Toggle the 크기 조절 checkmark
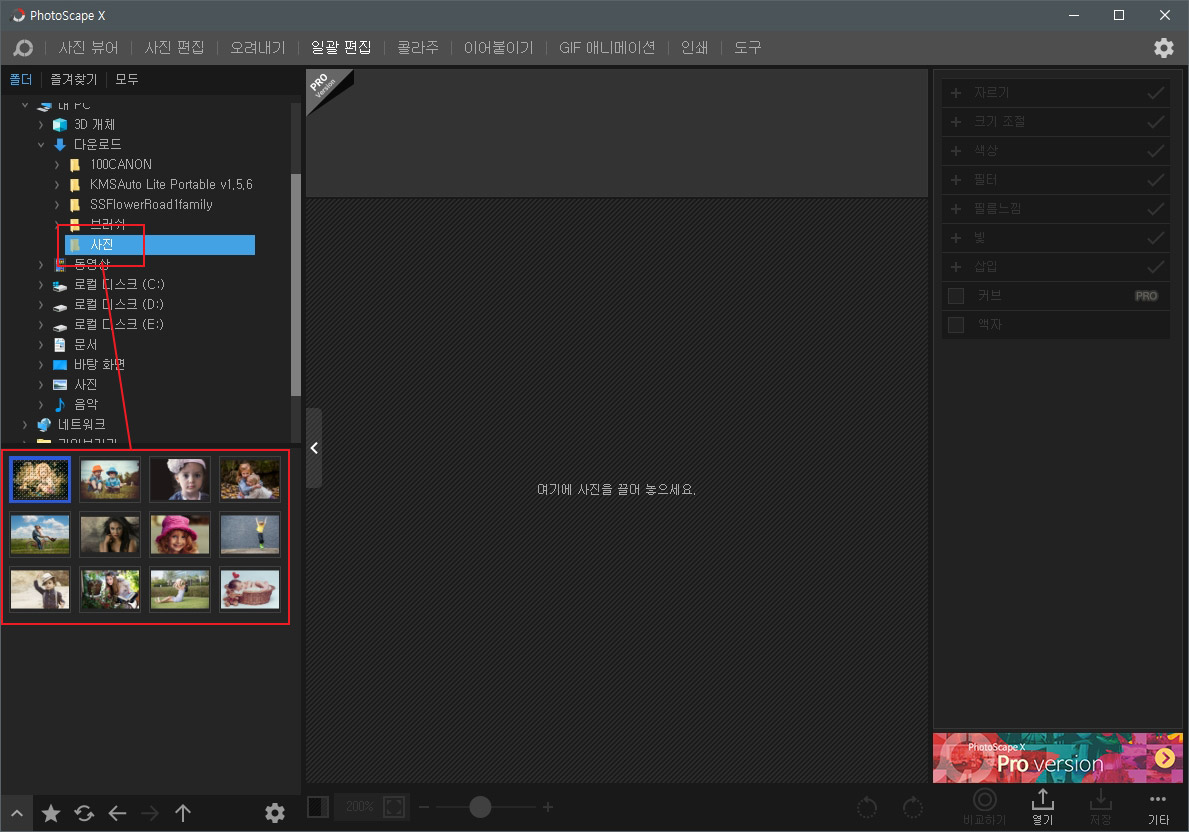 tap(1155, 121)
